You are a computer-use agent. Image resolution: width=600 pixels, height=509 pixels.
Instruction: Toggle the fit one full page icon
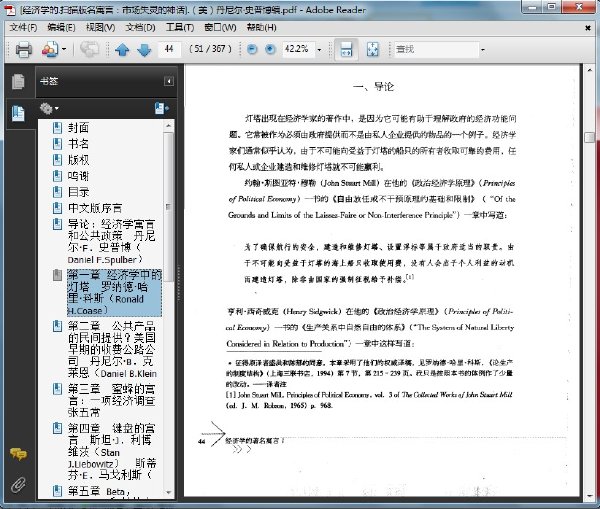pos(372,49)
